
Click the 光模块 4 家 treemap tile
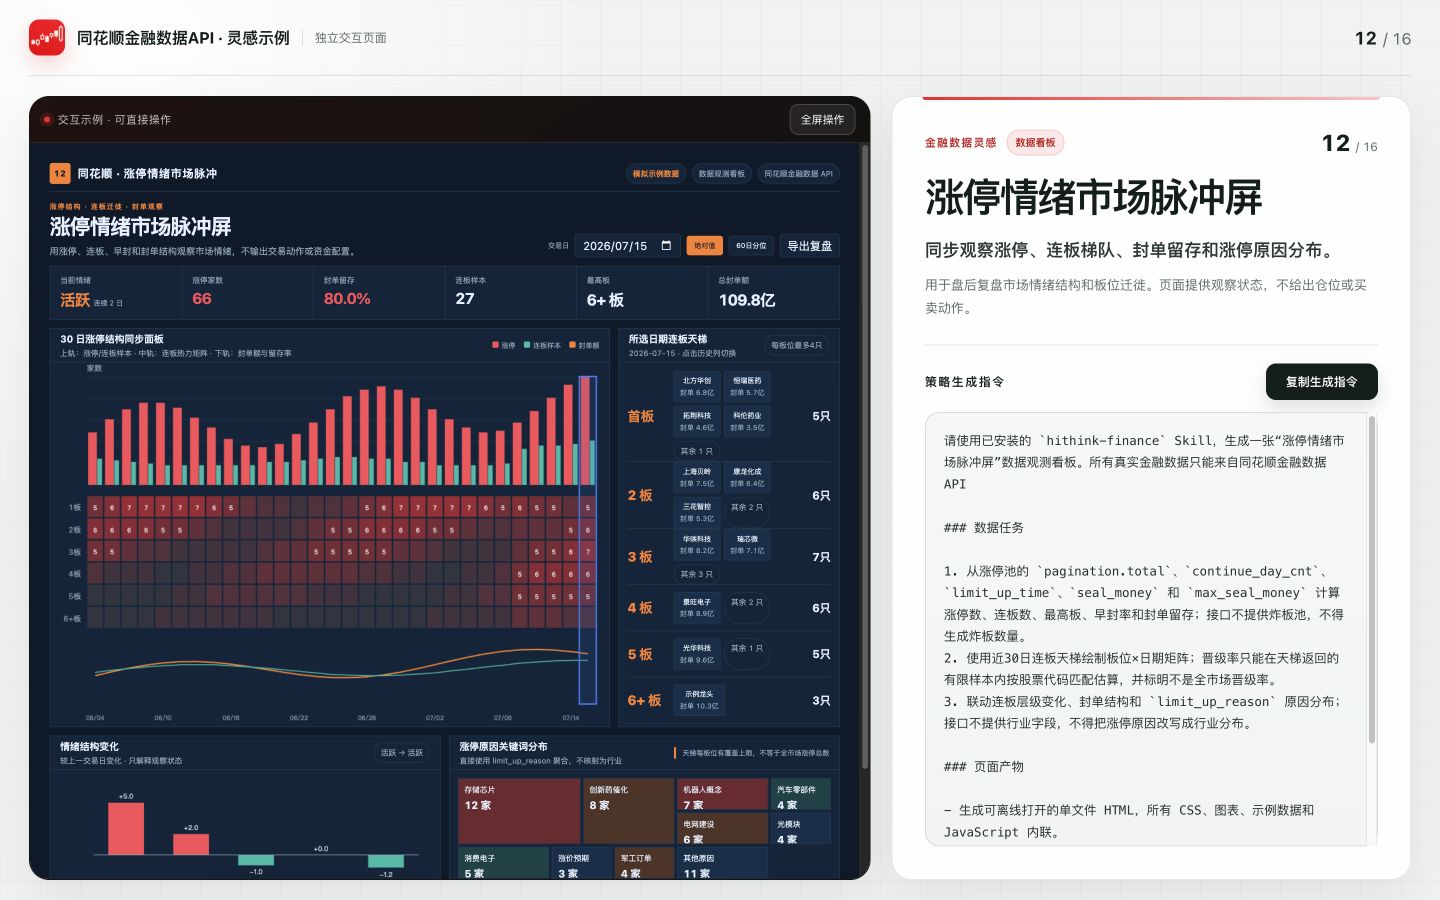click(x=800, y=829)
